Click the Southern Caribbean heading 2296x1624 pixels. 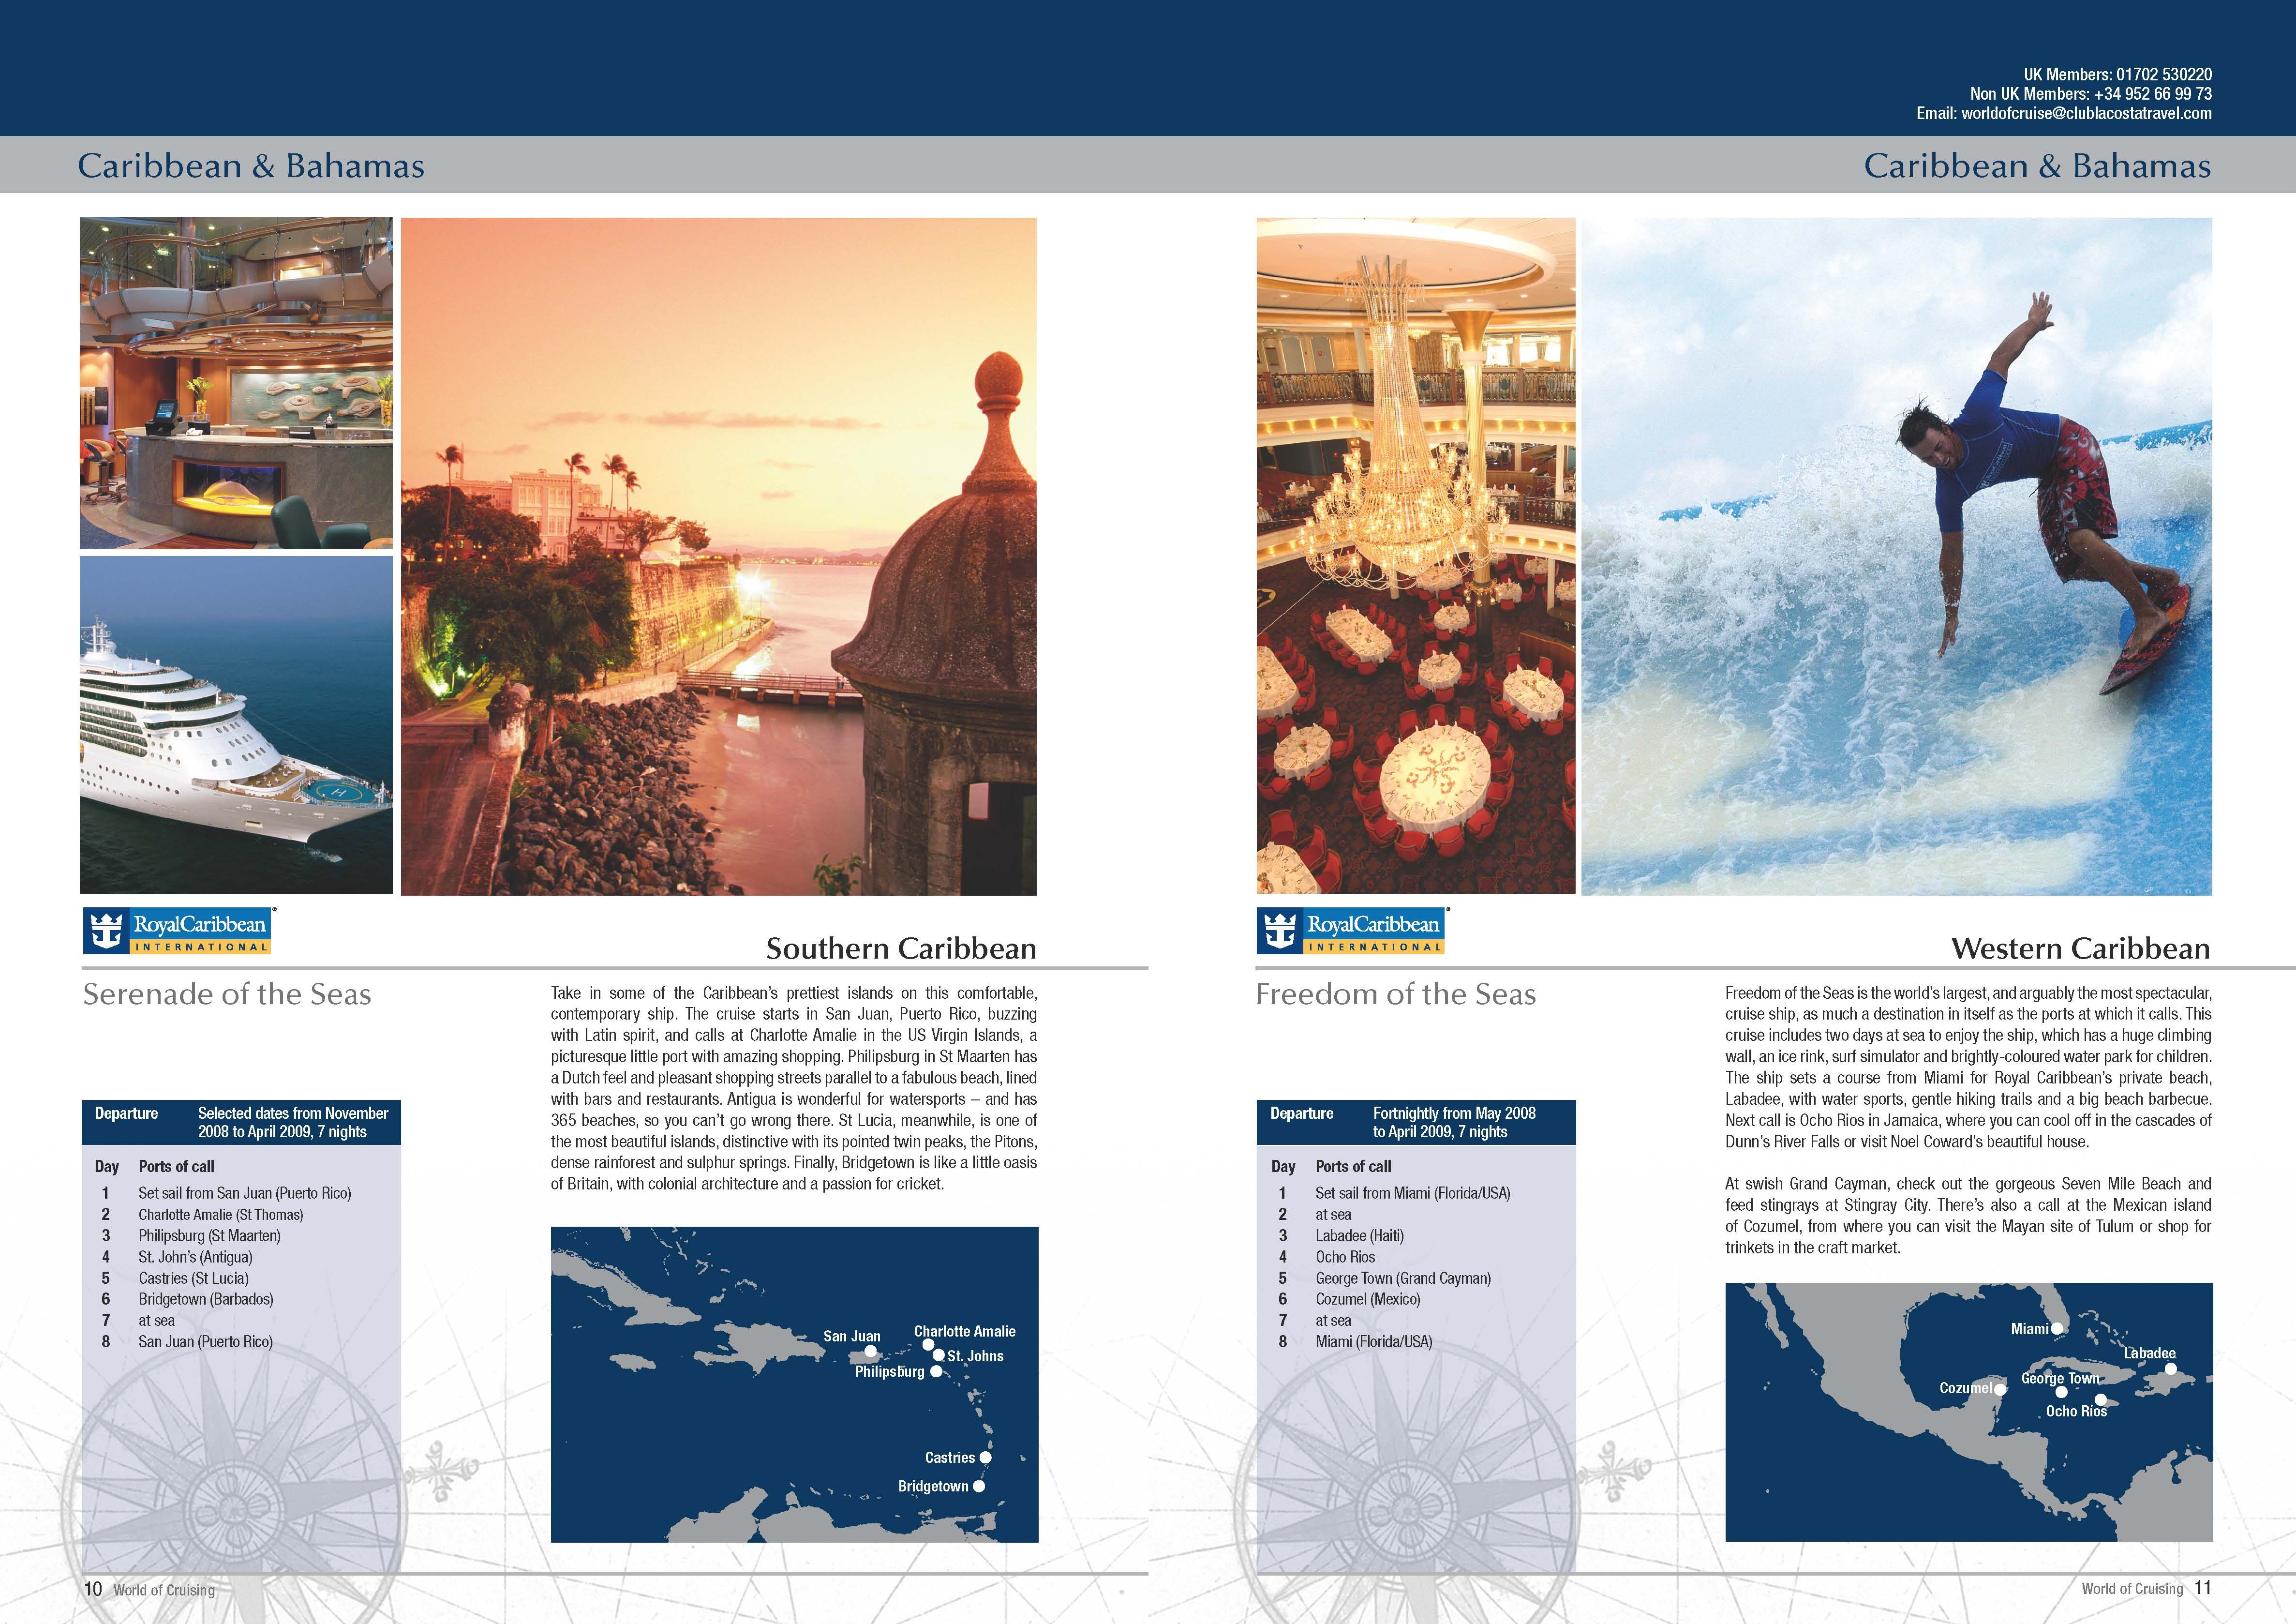pyautogui.click(x=900, y=948)
